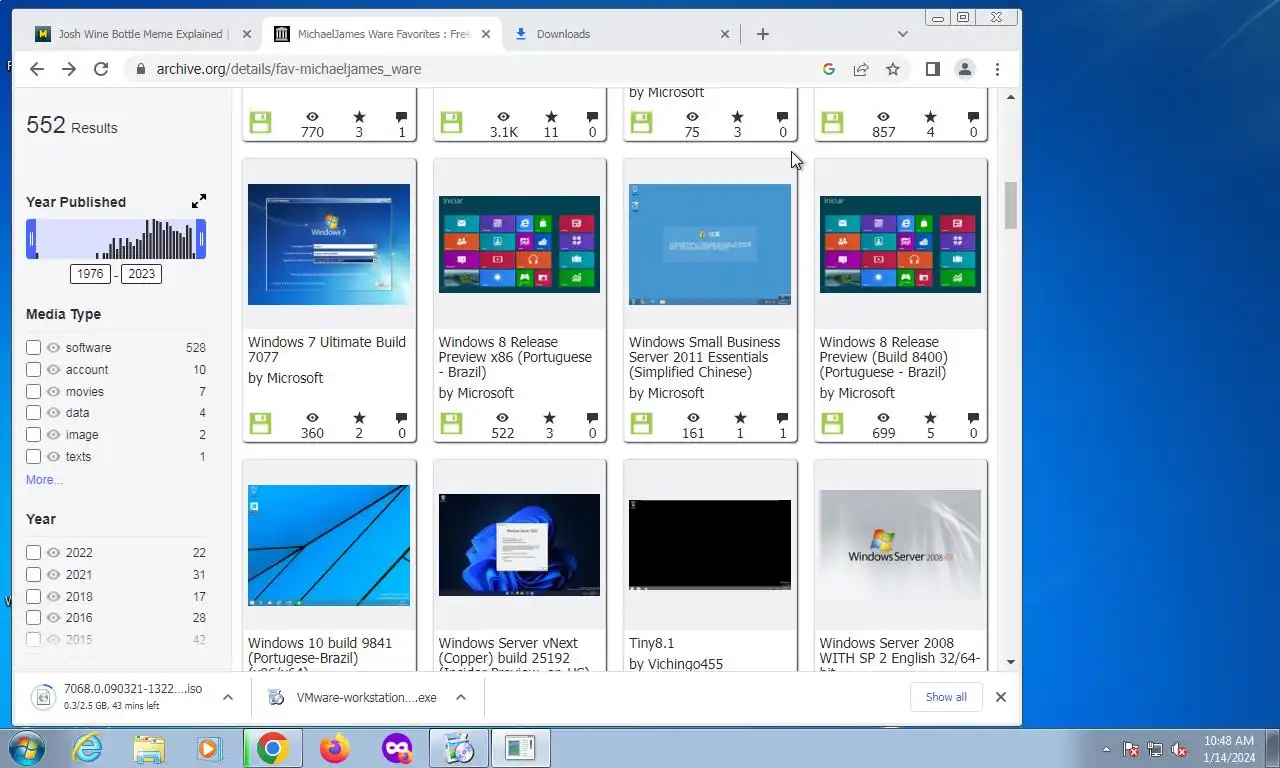The image size is (1280, 768).
Task: Click right handle of year range slider
Action: pyautogui.click(x=201, y=239)
